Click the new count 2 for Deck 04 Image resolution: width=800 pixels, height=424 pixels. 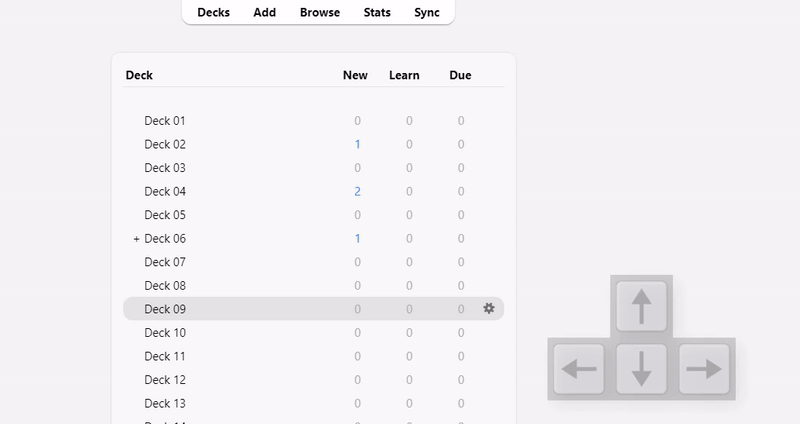(357, 191)
